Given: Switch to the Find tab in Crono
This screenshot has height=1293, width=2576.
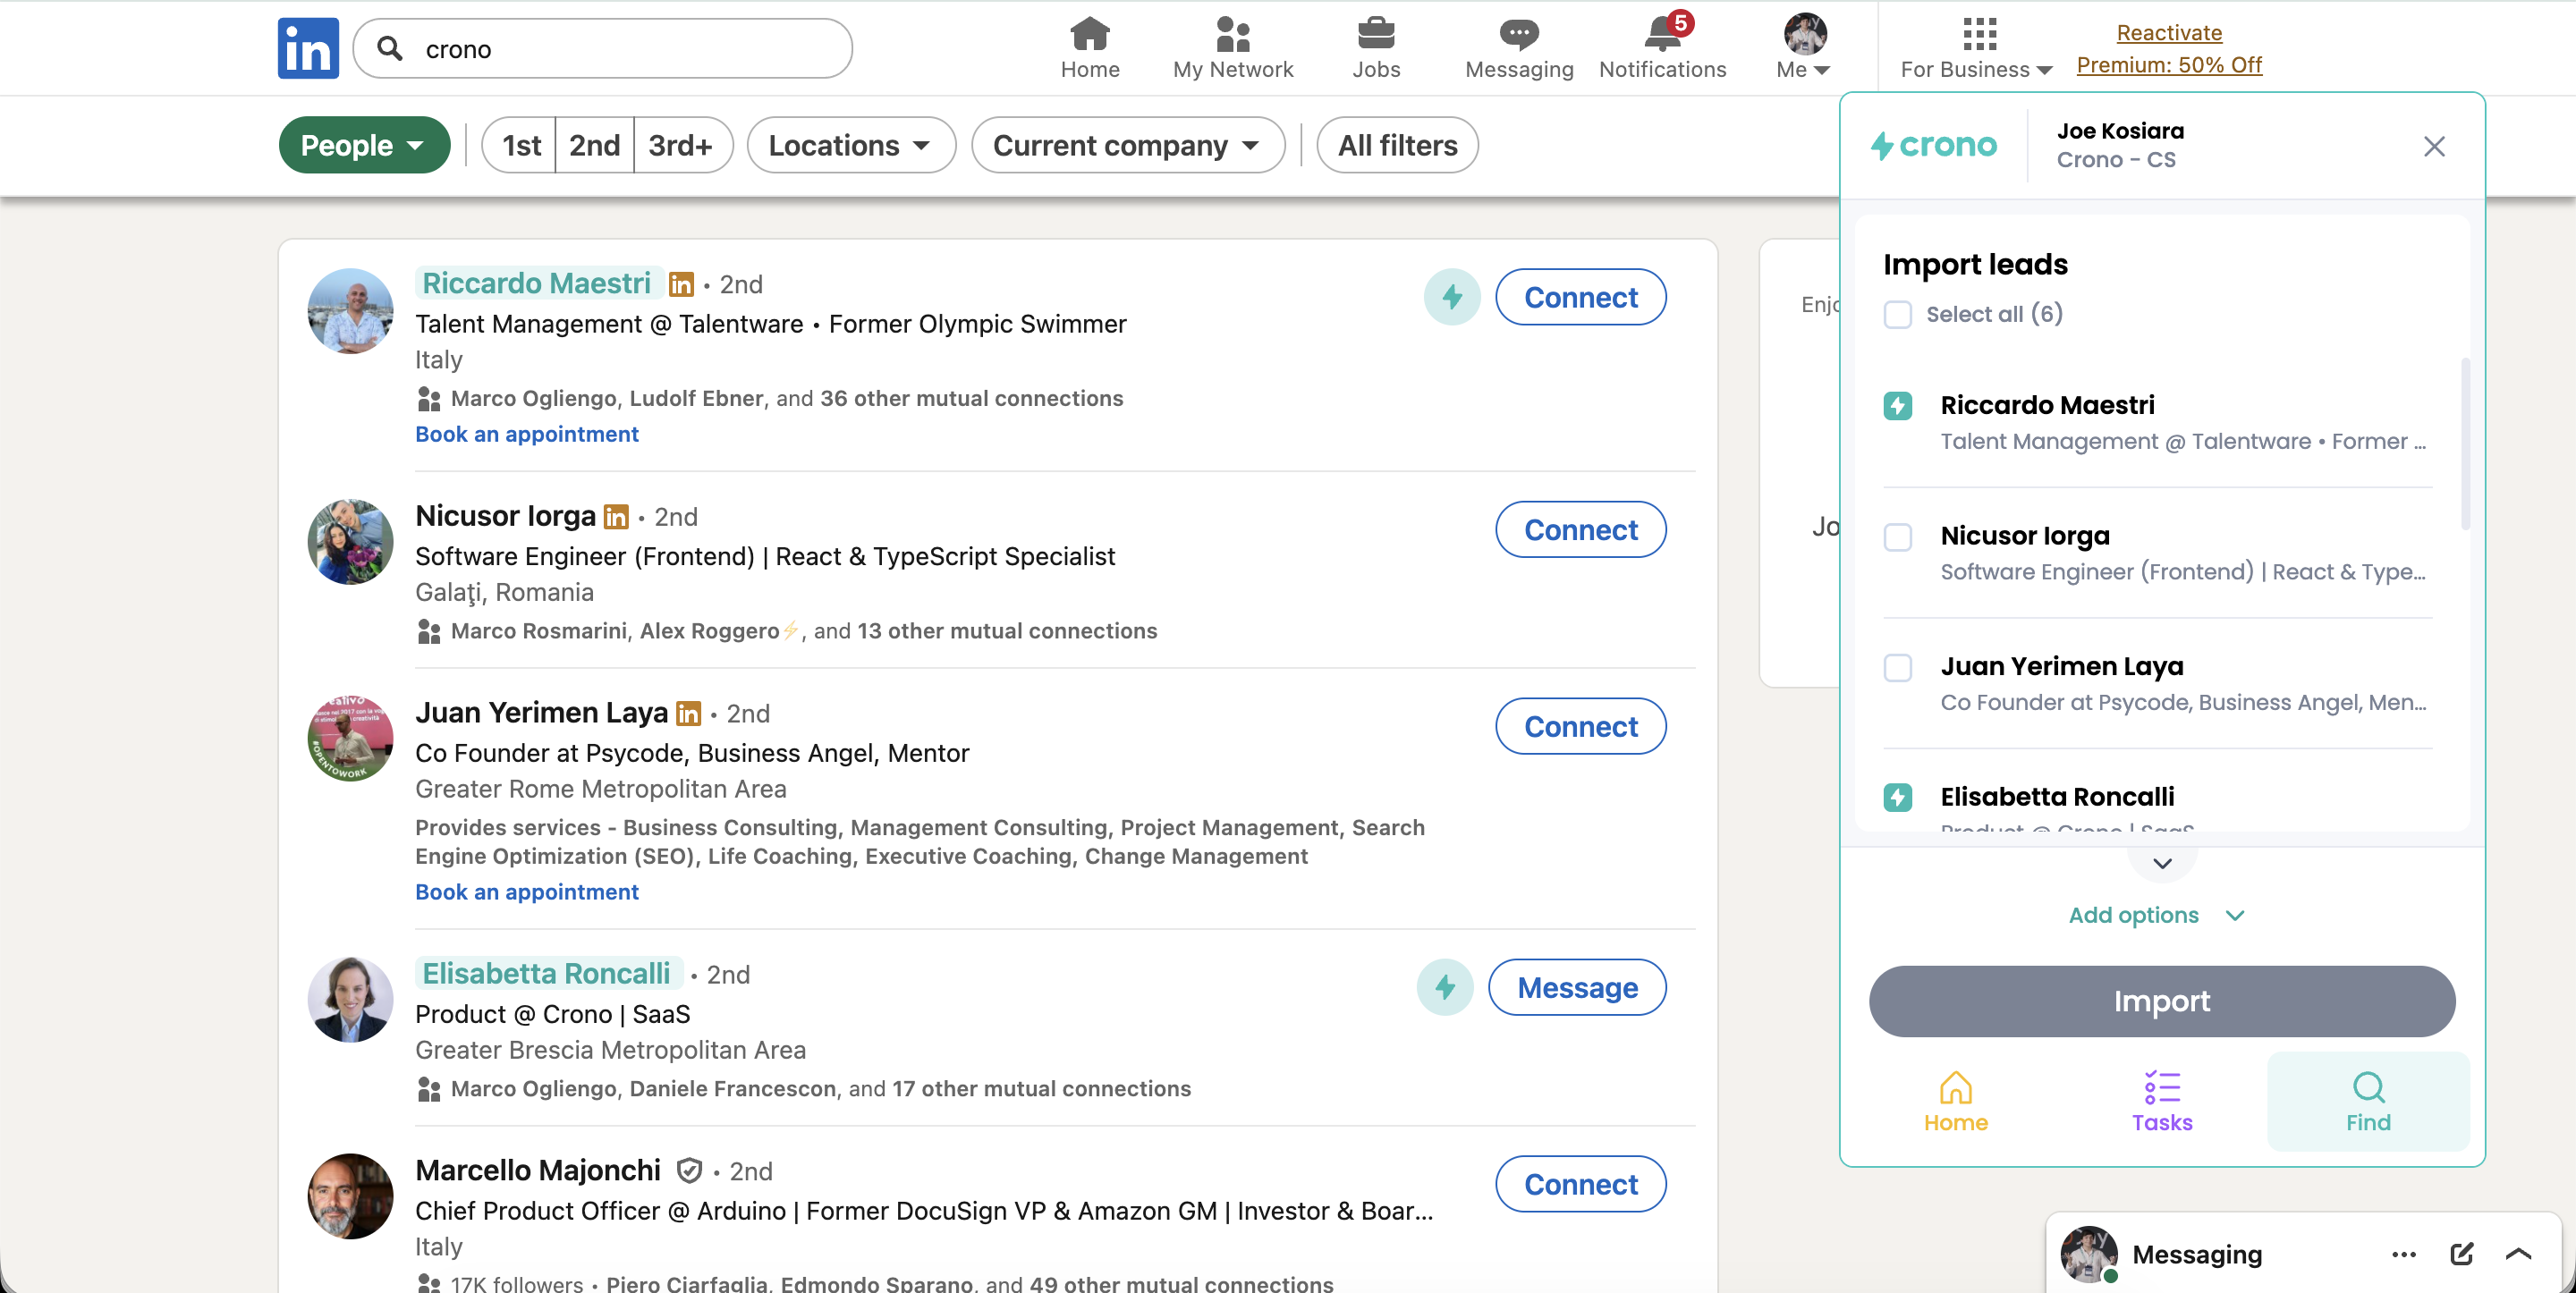Looking at the screenshot, I should coord(2367,1100).
